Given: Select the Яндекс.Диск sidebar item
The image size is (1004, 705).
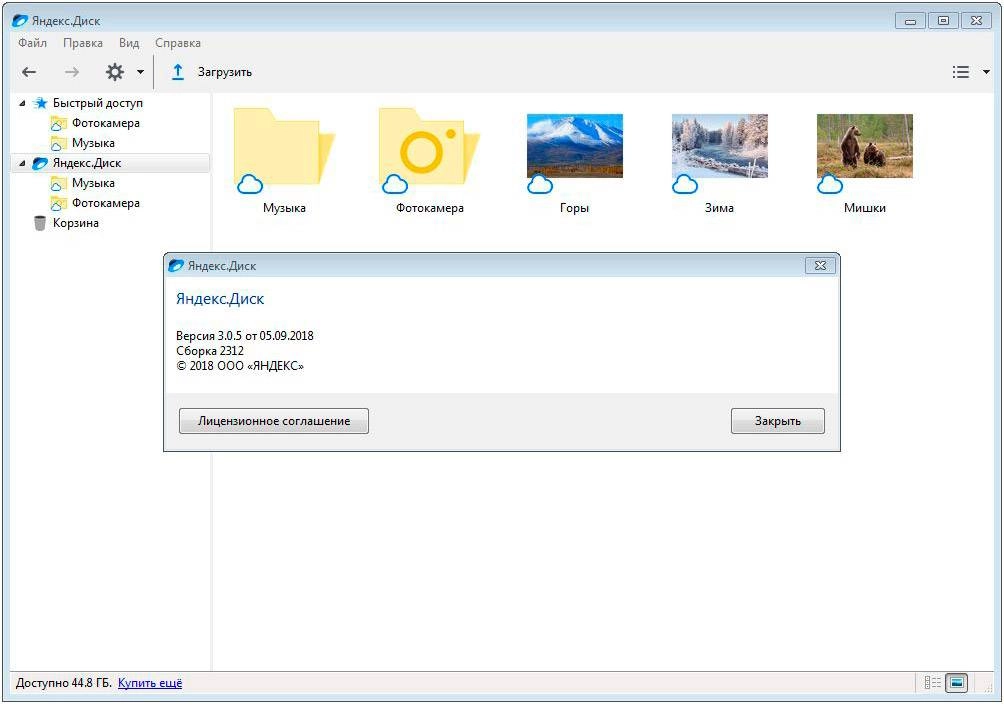Looking at the screenshot, I should click(x=111, y=163).
